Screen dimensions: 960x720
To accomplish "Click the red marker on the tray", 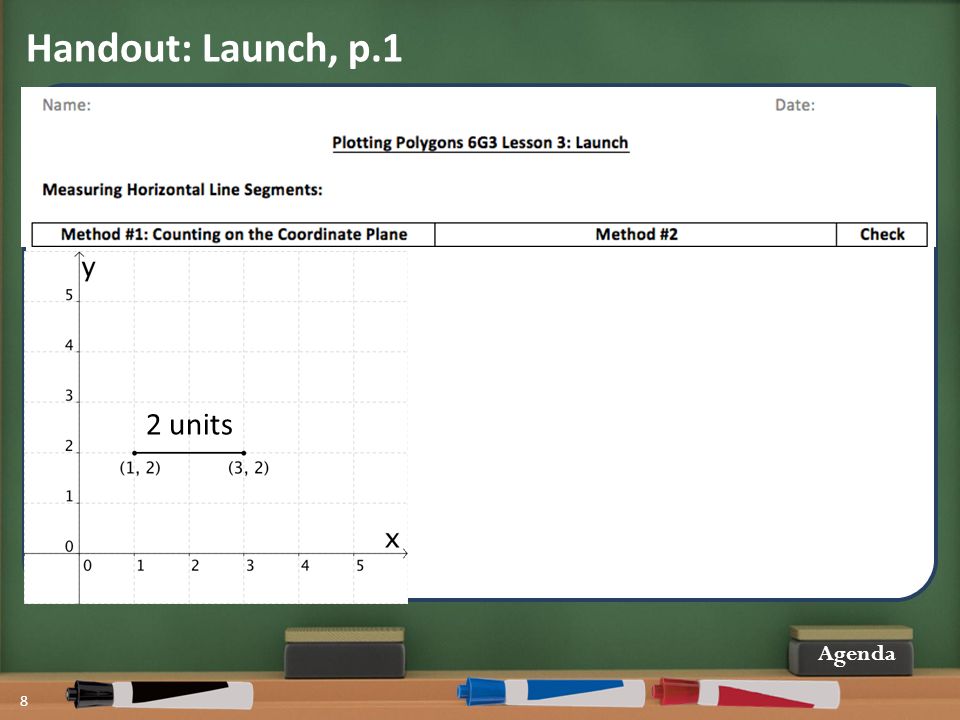I will pyautogui.click(x=745, y=694).
